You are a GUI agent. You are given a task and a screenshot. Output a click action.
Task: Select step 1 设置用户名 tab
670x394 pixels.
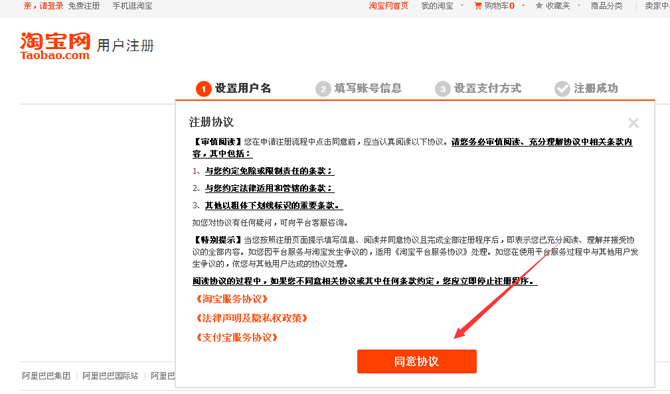click(234, 88)
